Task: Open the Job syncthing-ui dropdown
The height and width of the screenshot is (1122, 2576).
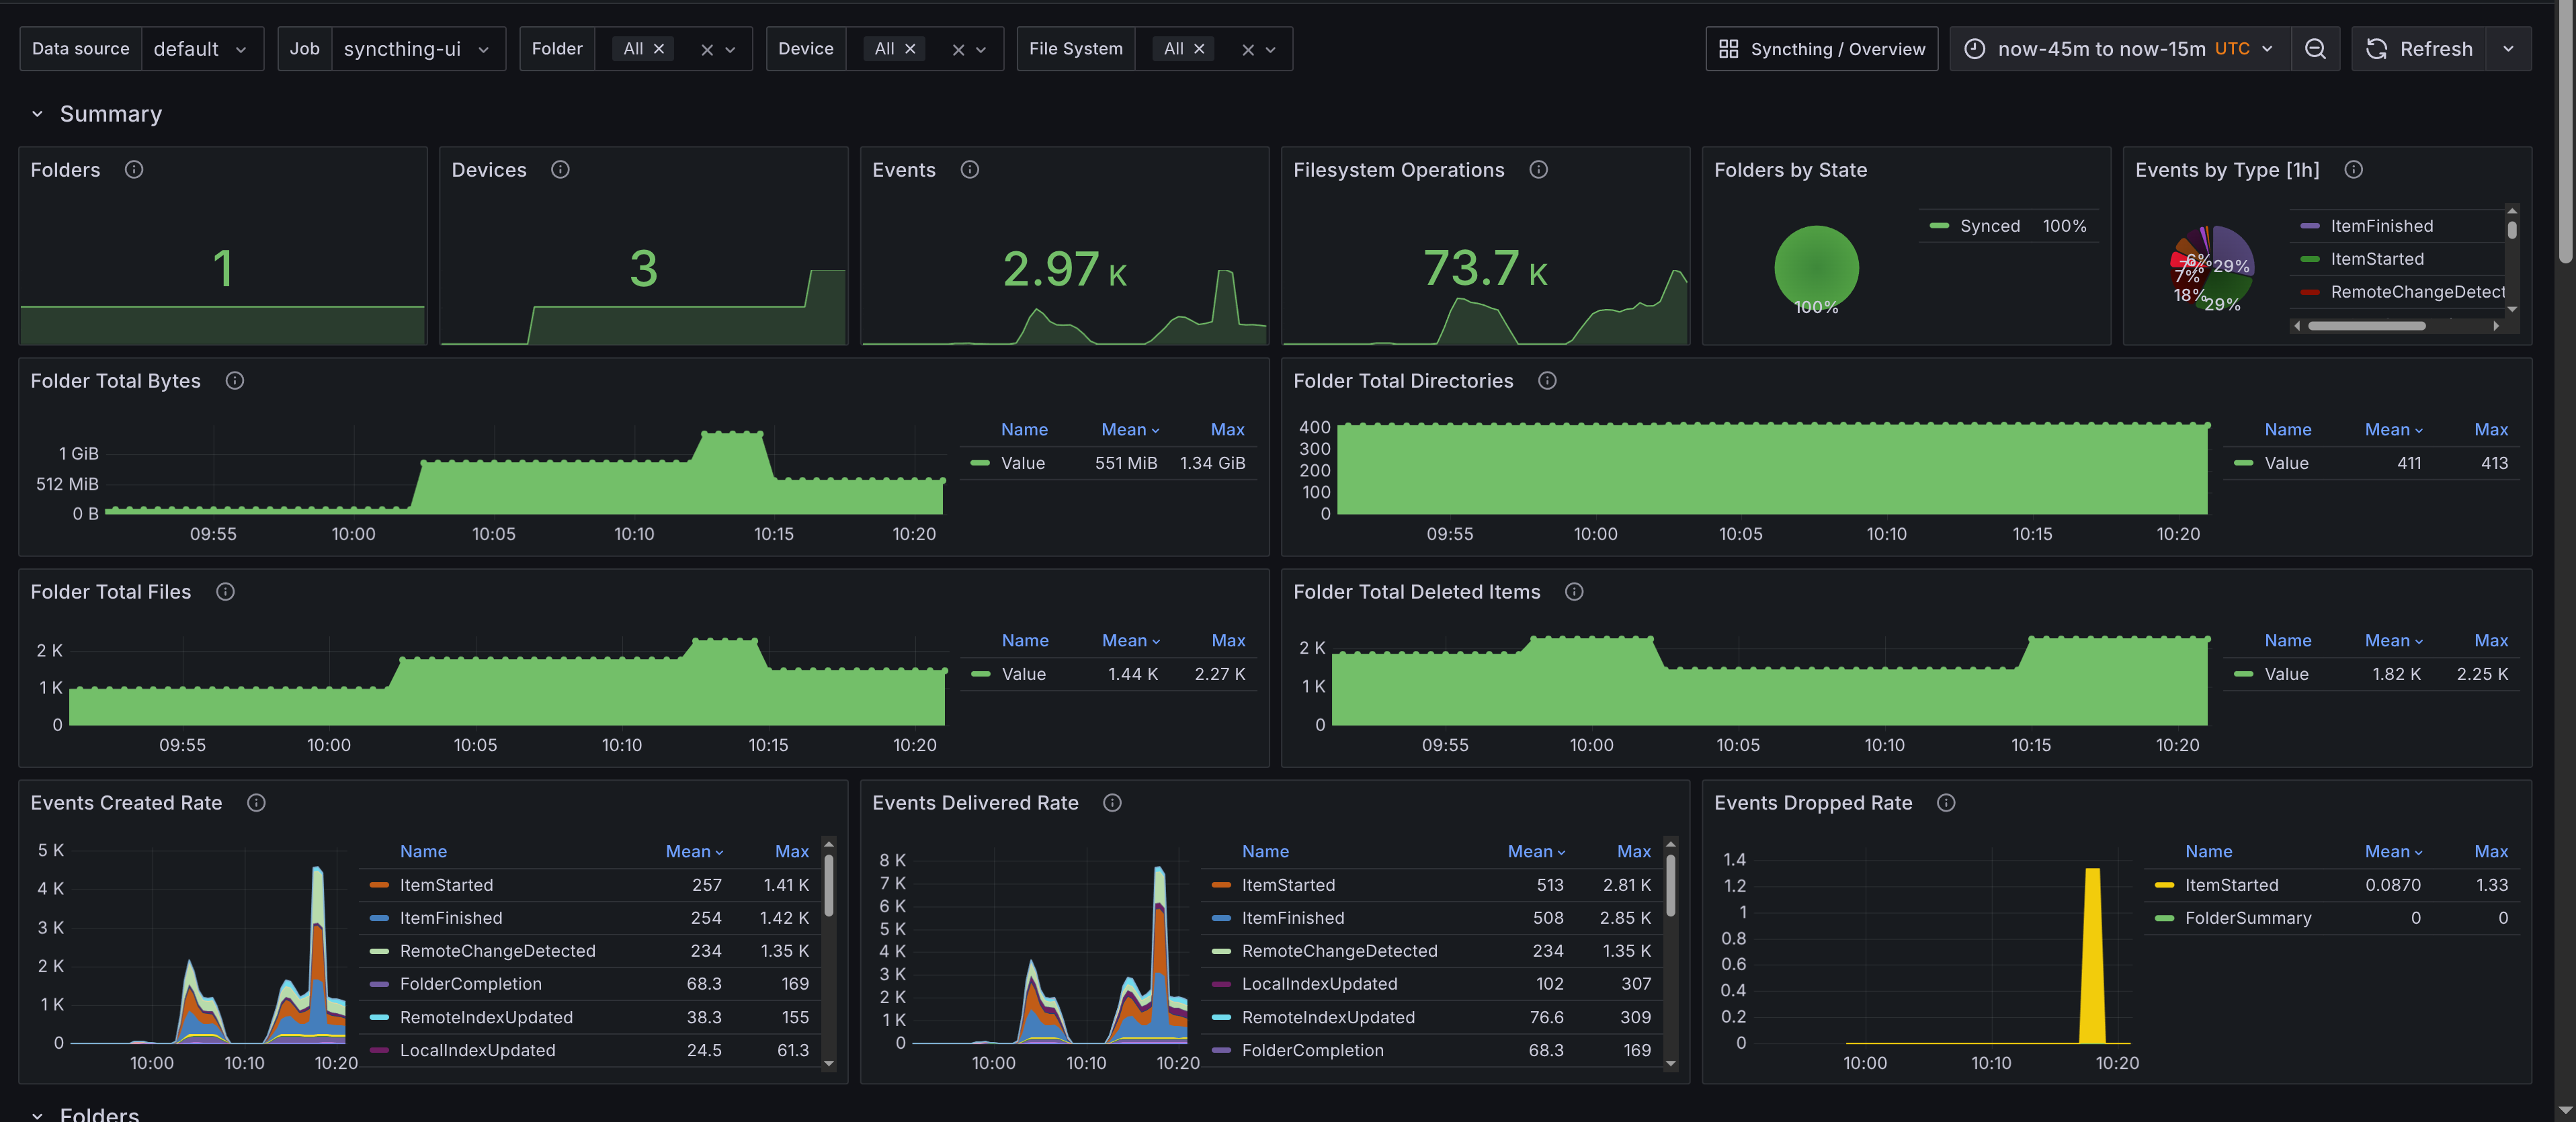Action: click(x=417, y=49)
